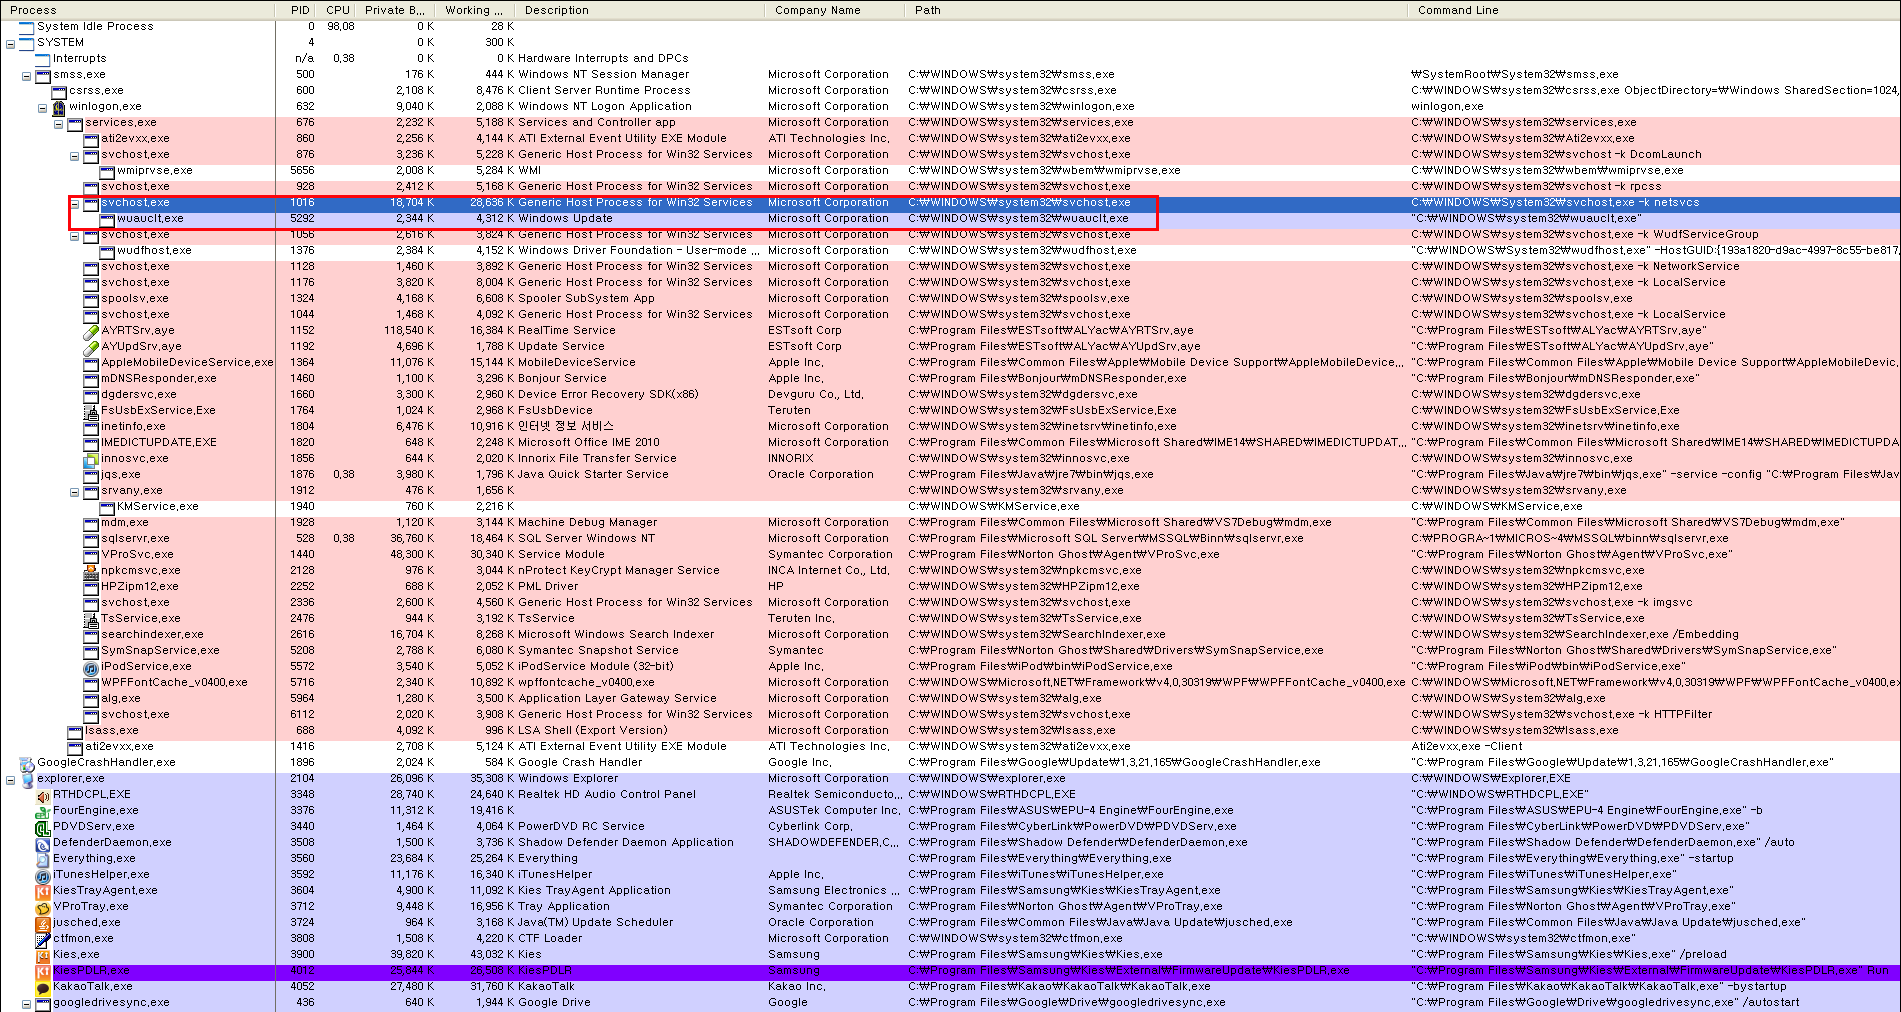Collapse the winlogon.exe tree node
1901x1012 pixels.
coord(43,107)
